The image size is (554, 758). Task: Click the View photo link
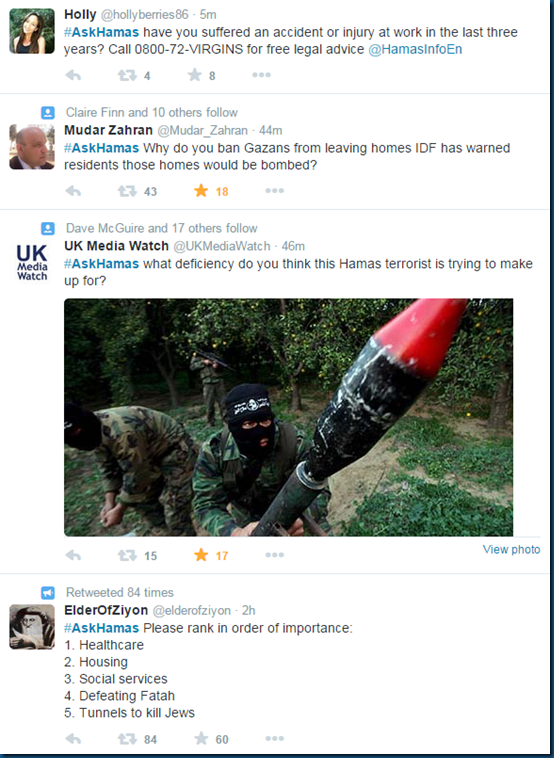pos(511,549)
